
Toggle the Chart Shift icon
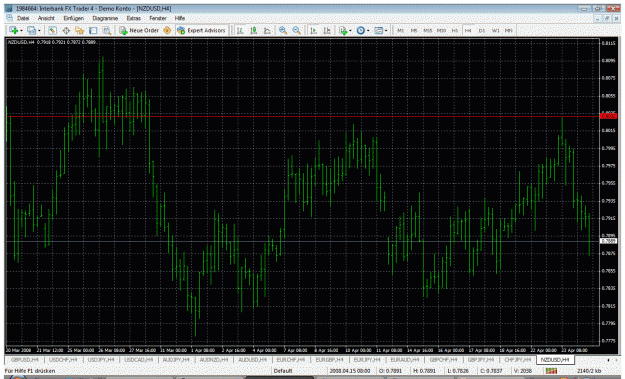pyautogui.click(x=327, y=30)
